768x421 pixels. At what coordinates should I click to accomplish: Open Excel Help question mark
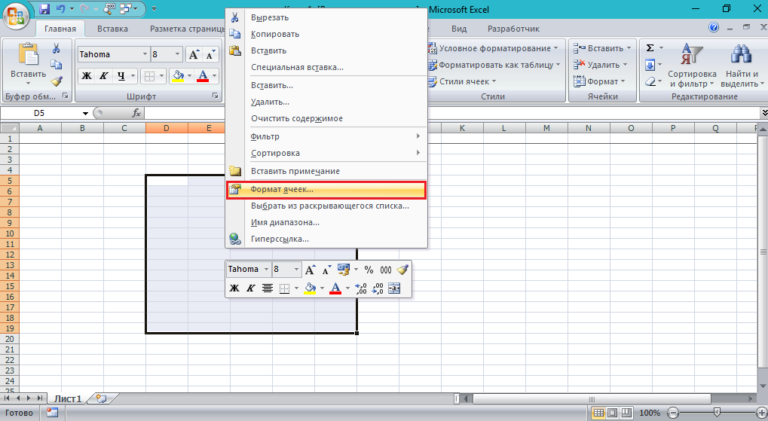pyautogui.click(x=714, y=27)
